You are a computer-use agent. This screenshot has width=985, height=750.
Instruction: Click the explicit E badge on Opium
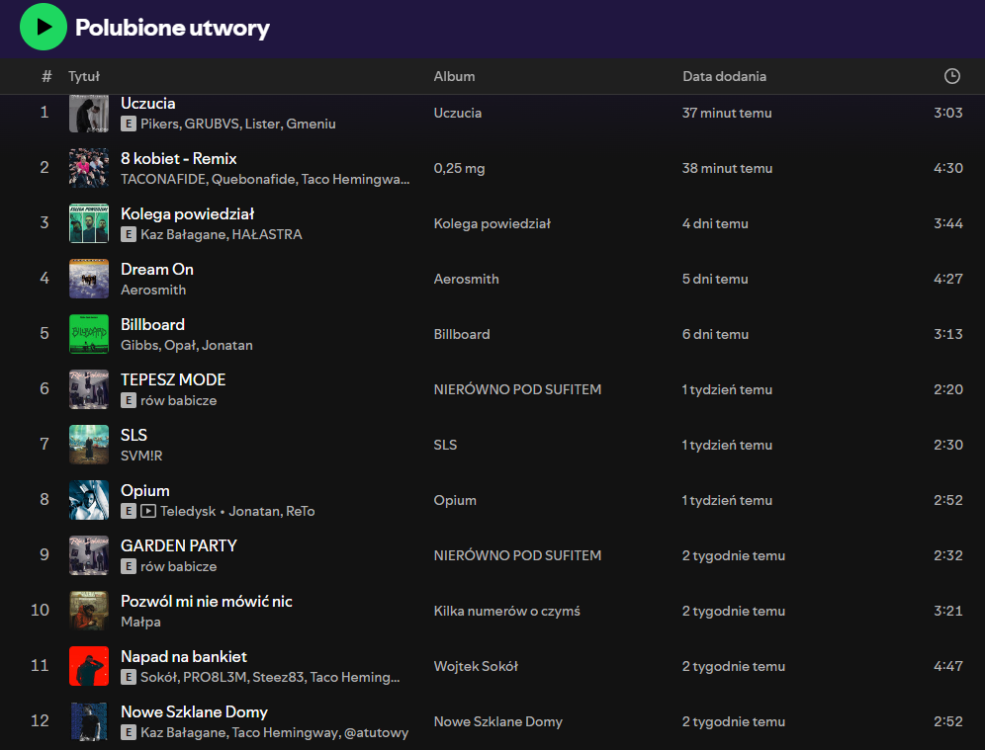pyautogui.click(x=128, y=511)
